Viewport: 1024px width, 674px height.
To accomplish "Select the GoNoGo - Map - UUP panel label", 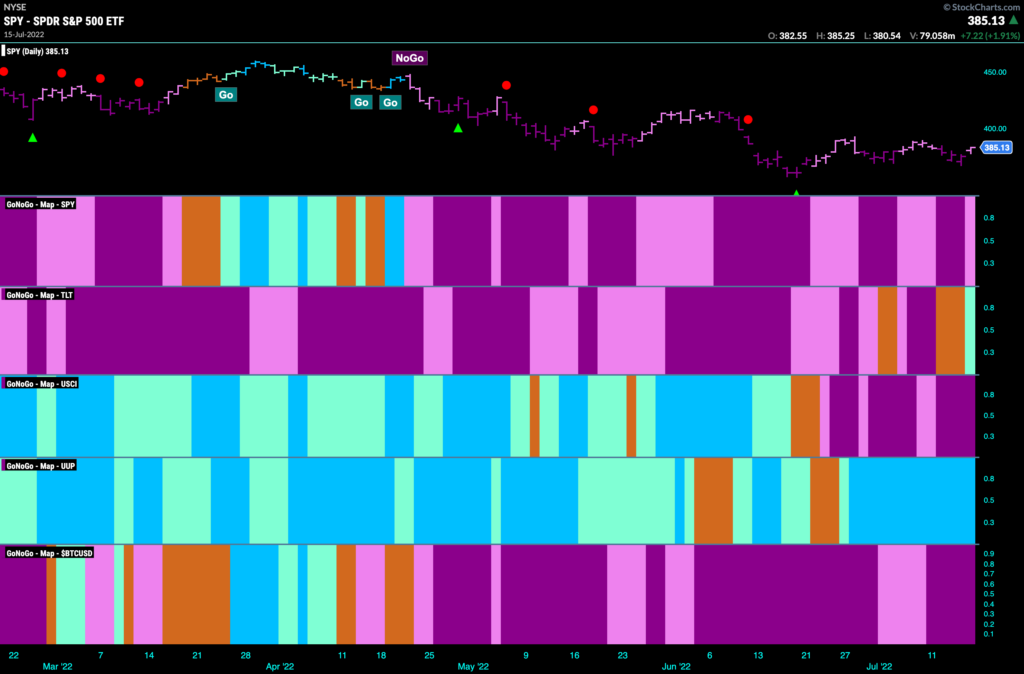I will coord(40,466).
